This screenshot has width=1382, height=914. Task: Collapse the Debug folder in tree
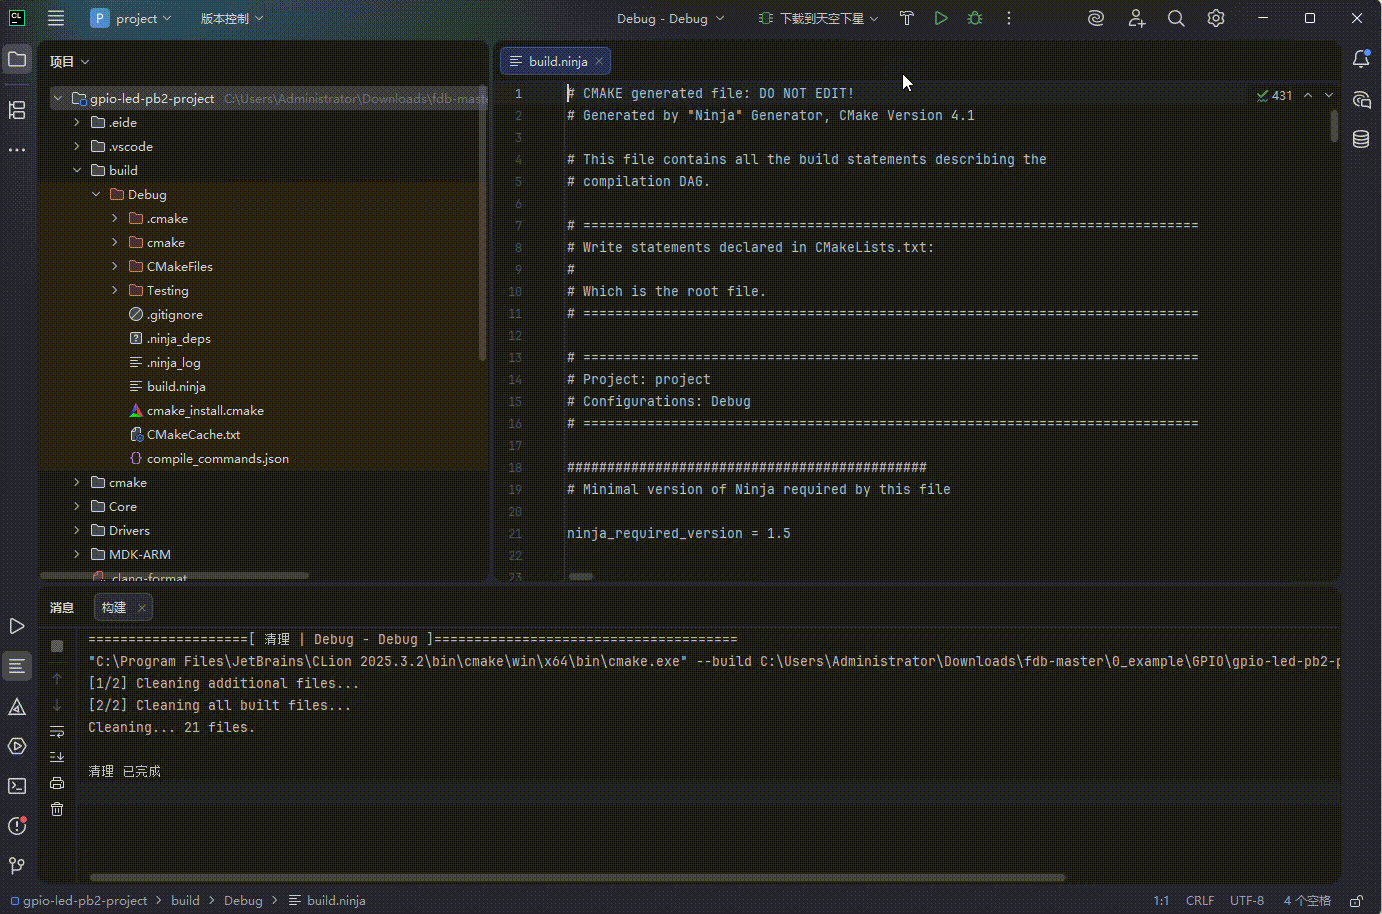[x=96, y=195]
